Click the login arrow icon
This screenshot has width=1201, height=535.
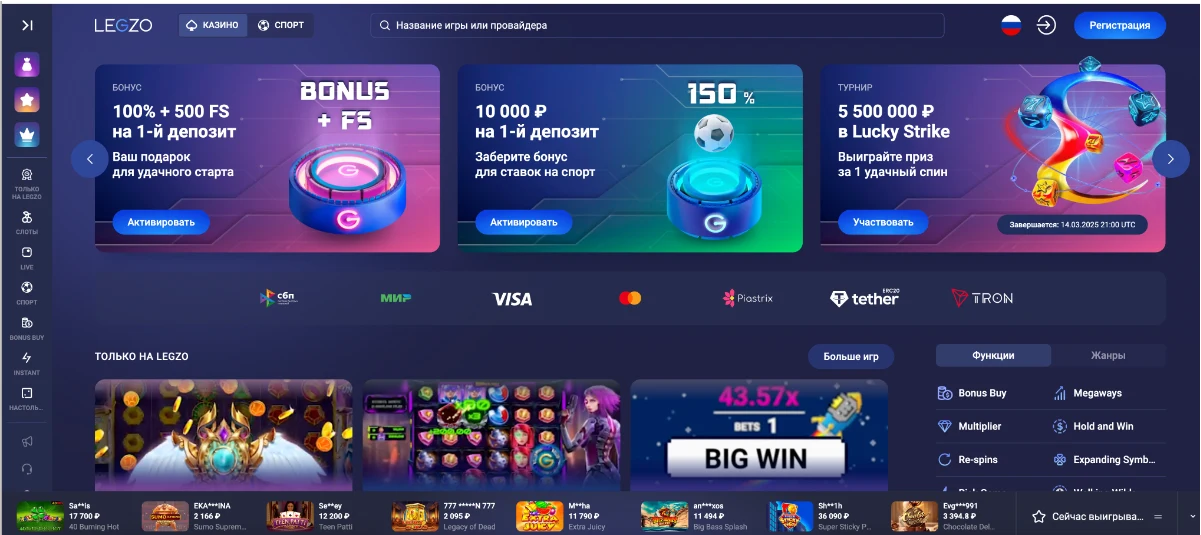[x=1046, y=25]
